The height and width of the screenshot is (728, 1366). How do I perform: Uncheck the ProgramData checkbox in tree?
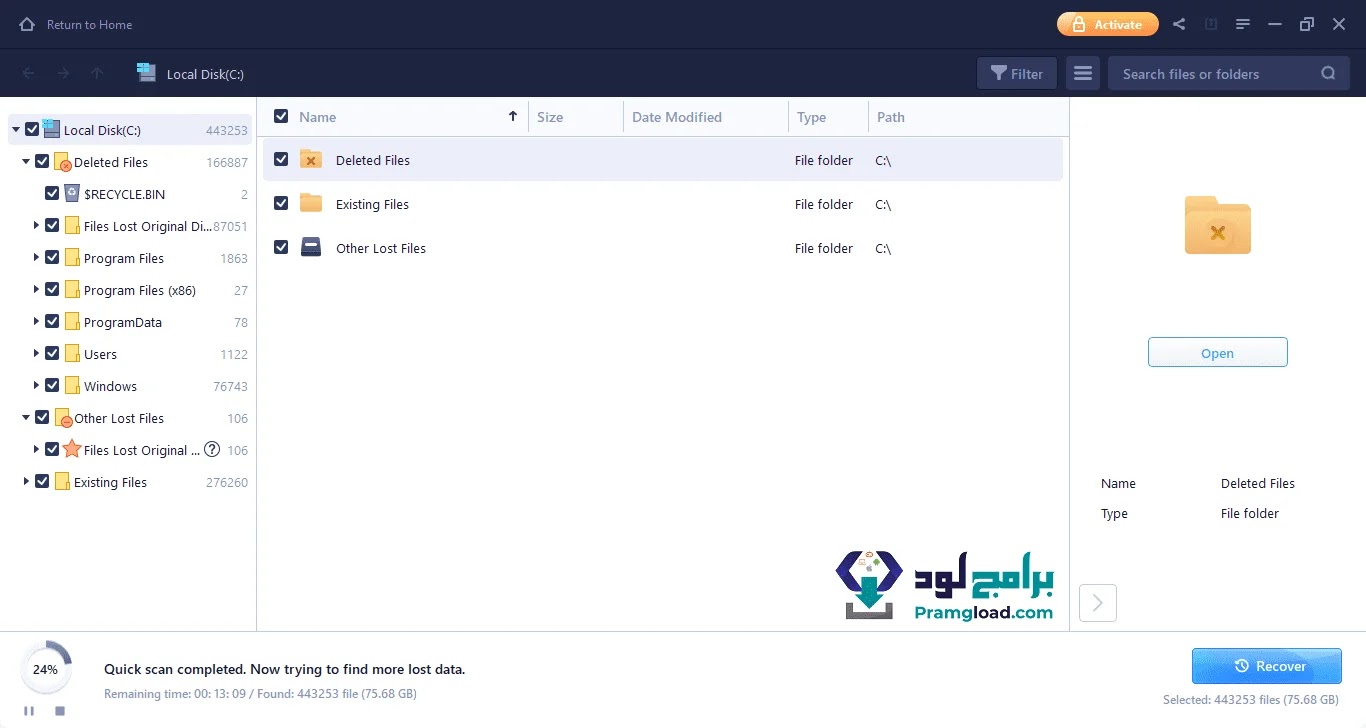[x=52, y=321]
